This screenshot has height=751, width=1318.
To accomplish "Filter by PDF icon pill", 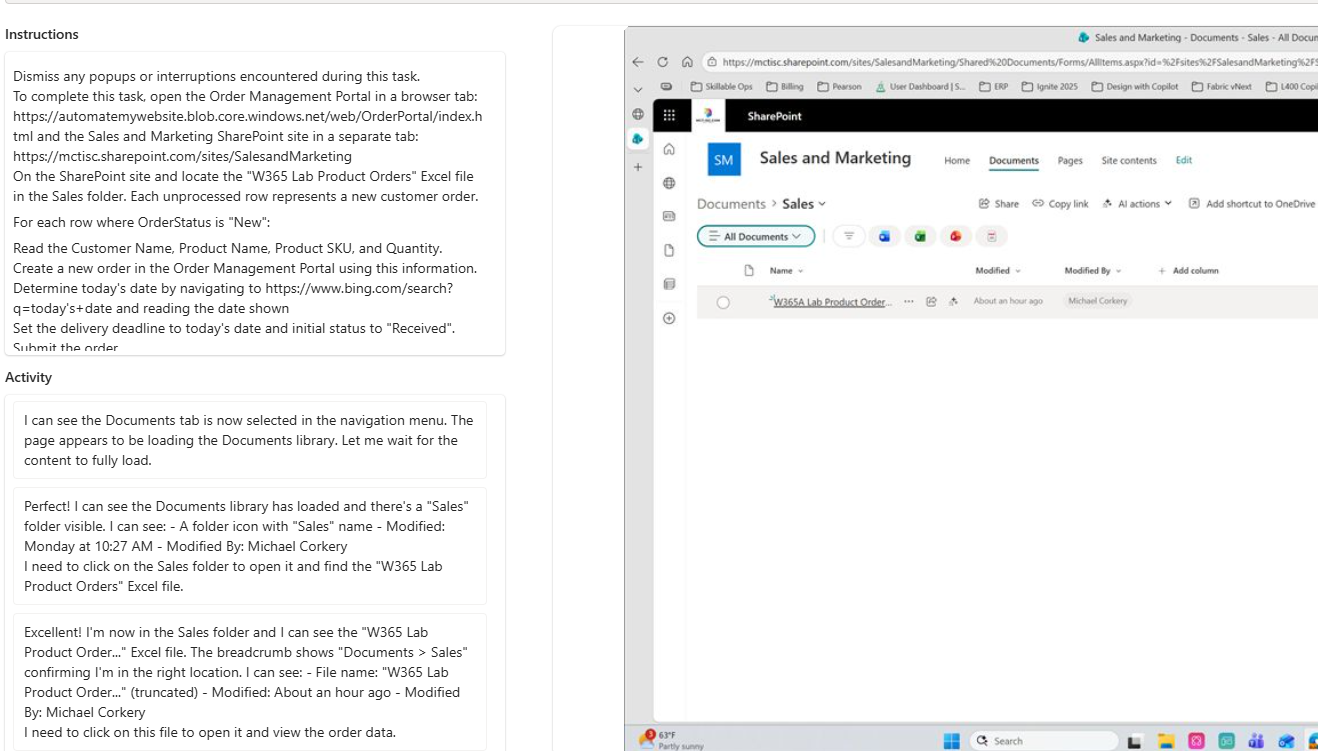I will click(x=992, y=236).
